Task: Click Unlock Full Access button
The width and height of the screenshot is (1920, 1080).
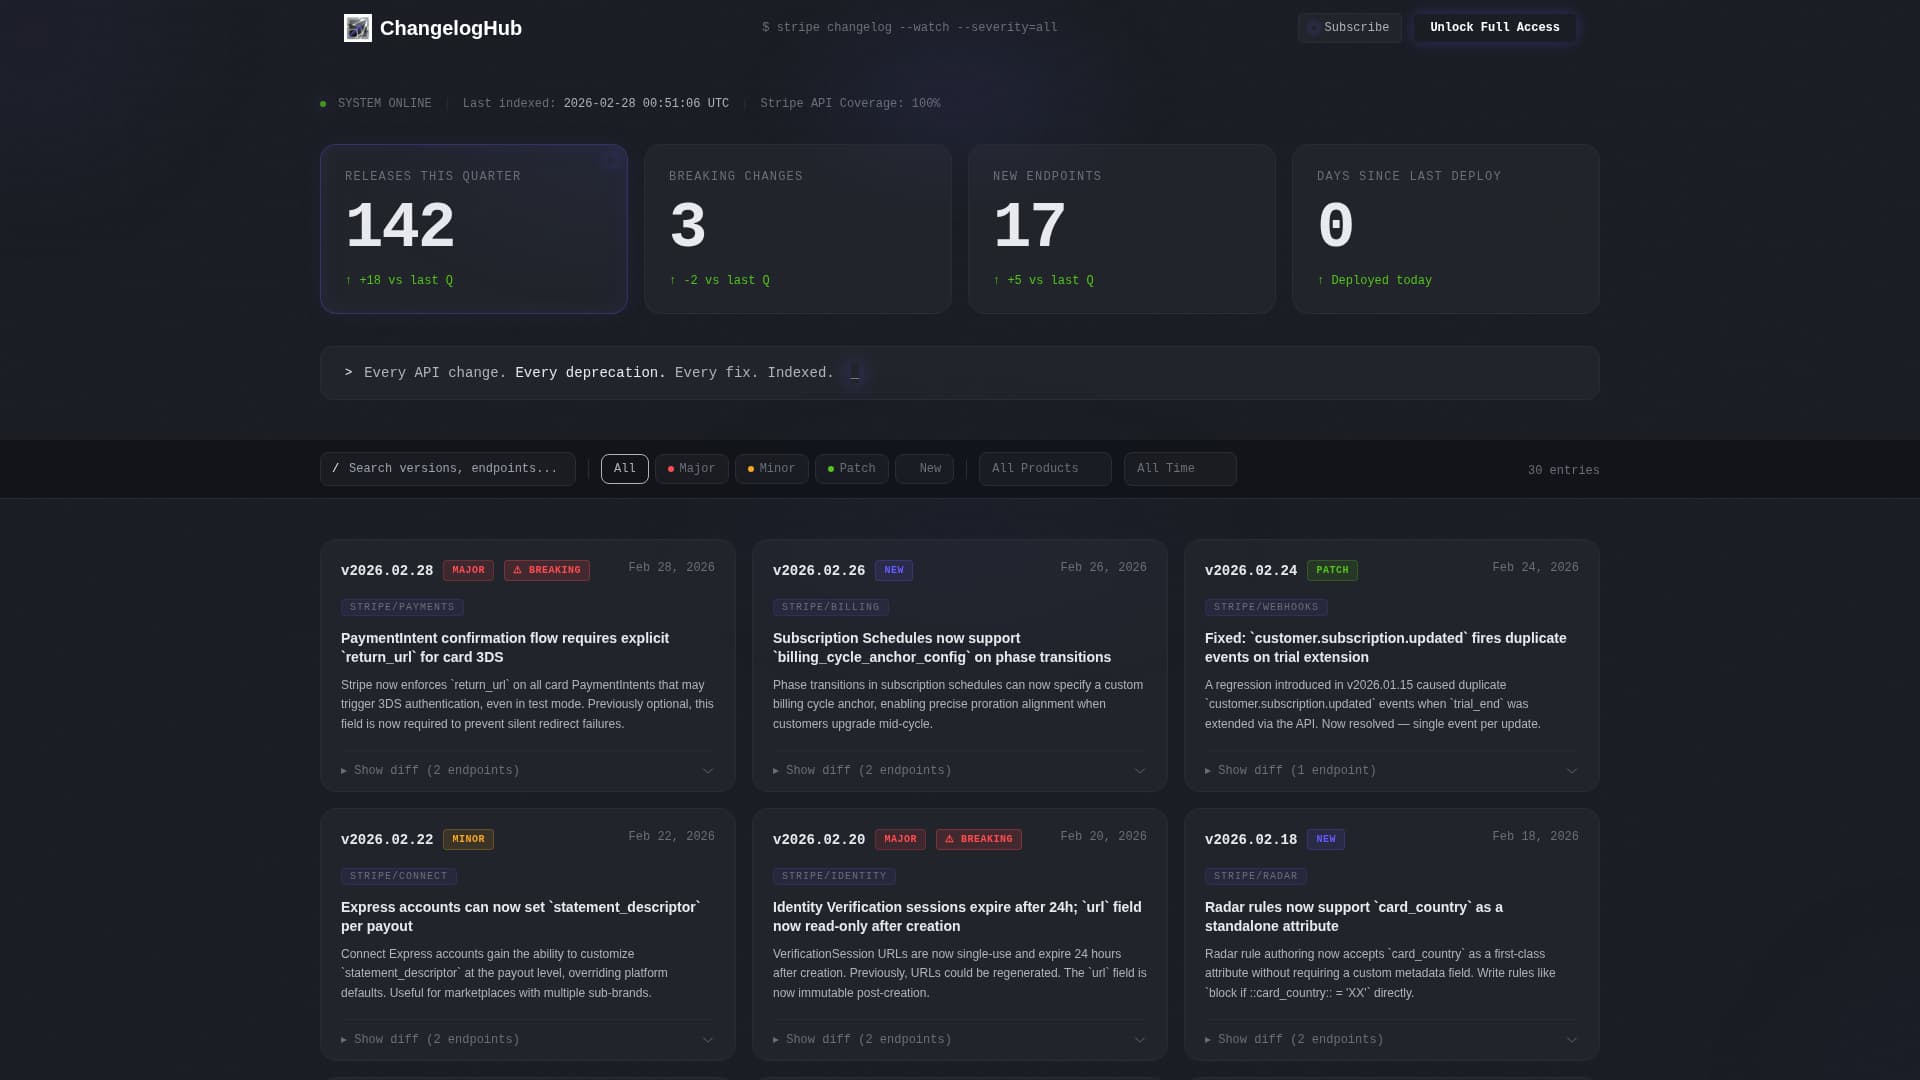Action: pyautogui.click(x=1494, y=28)
